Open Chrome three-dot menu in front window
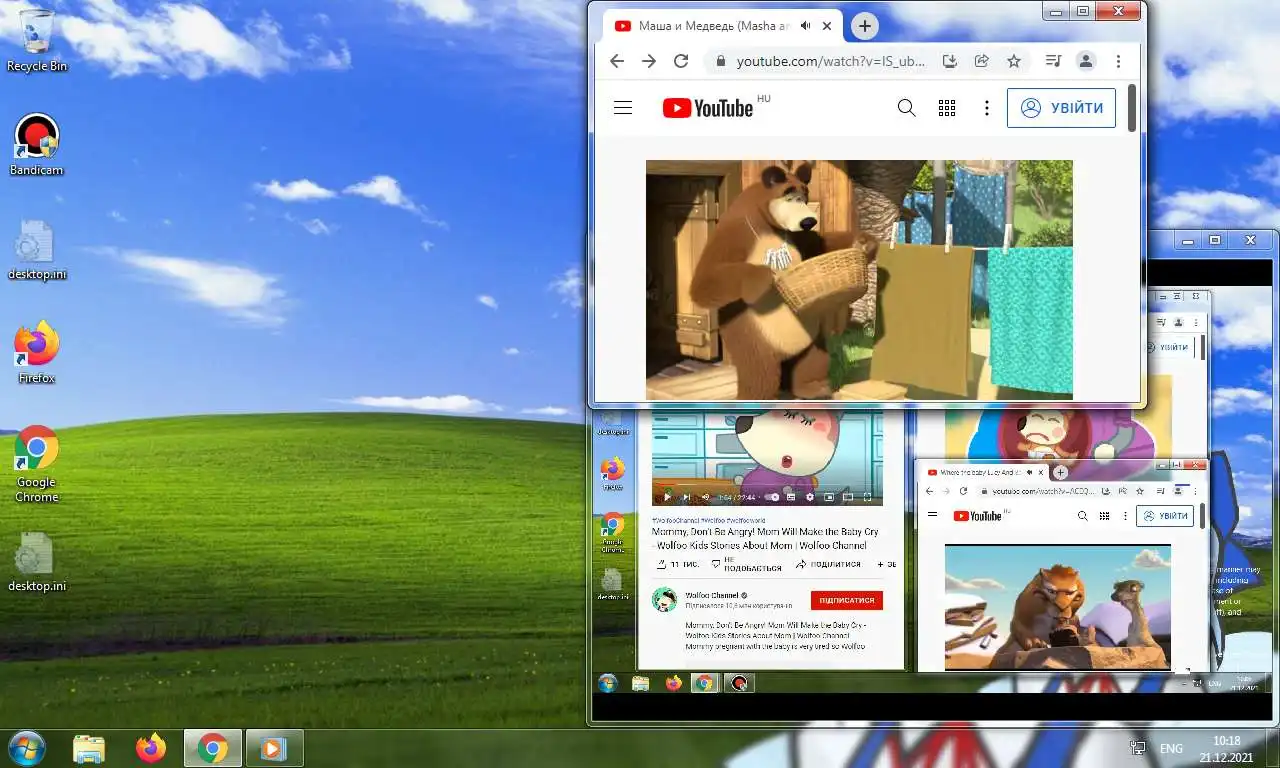This screenshot has width=1280, height=768. (x=1118, y=61)
